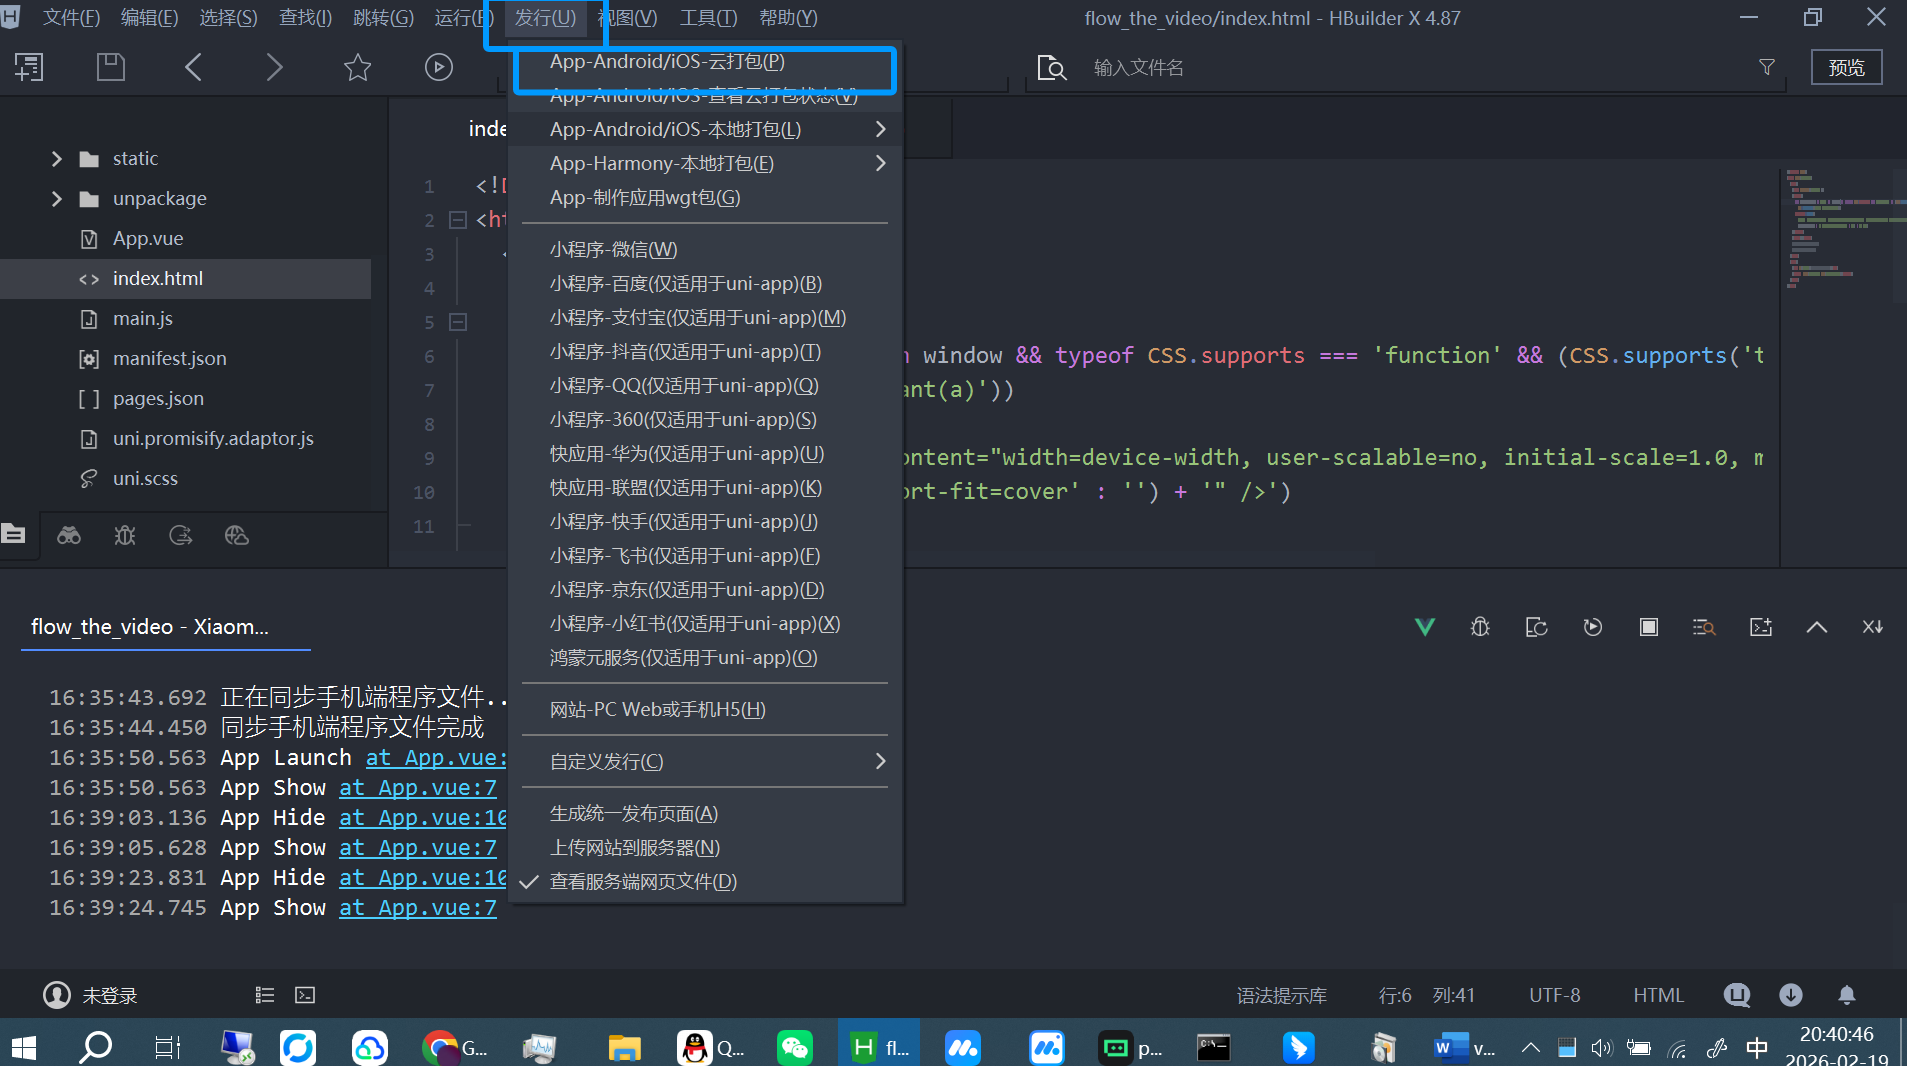Collapse code fold at line 5
This screenshot has width=1907, height=1066.
click(x=458, y=322)
